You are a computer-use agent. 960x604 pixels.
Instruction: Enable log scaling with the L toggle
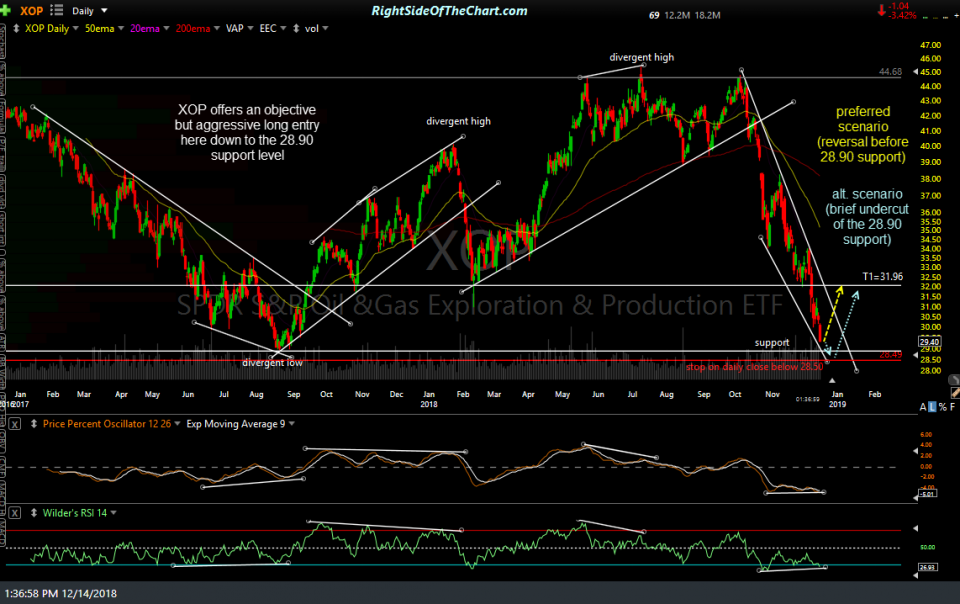[x=932, y=406]
